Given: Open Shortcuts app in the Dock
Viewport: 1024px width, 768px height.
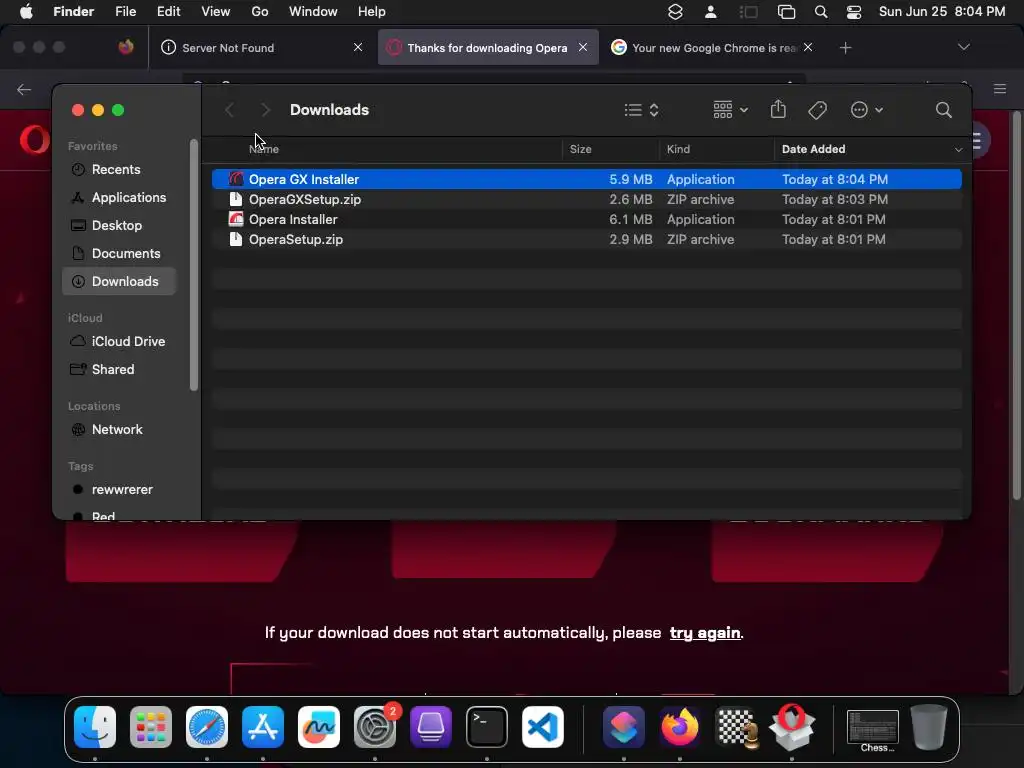Looking at the screenshot, I should (624, 727).
